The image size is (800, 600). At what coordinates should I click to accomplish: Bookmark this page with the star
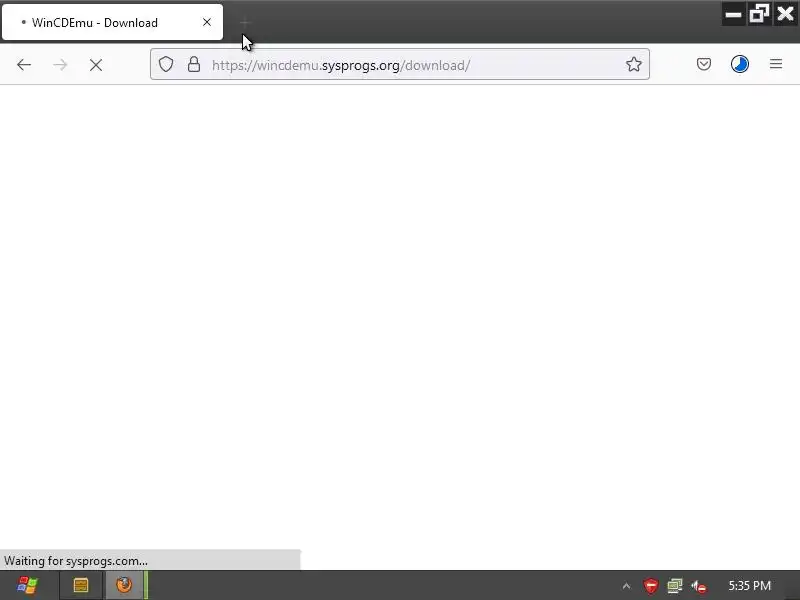pyautogui.click(x=634, y=64)
